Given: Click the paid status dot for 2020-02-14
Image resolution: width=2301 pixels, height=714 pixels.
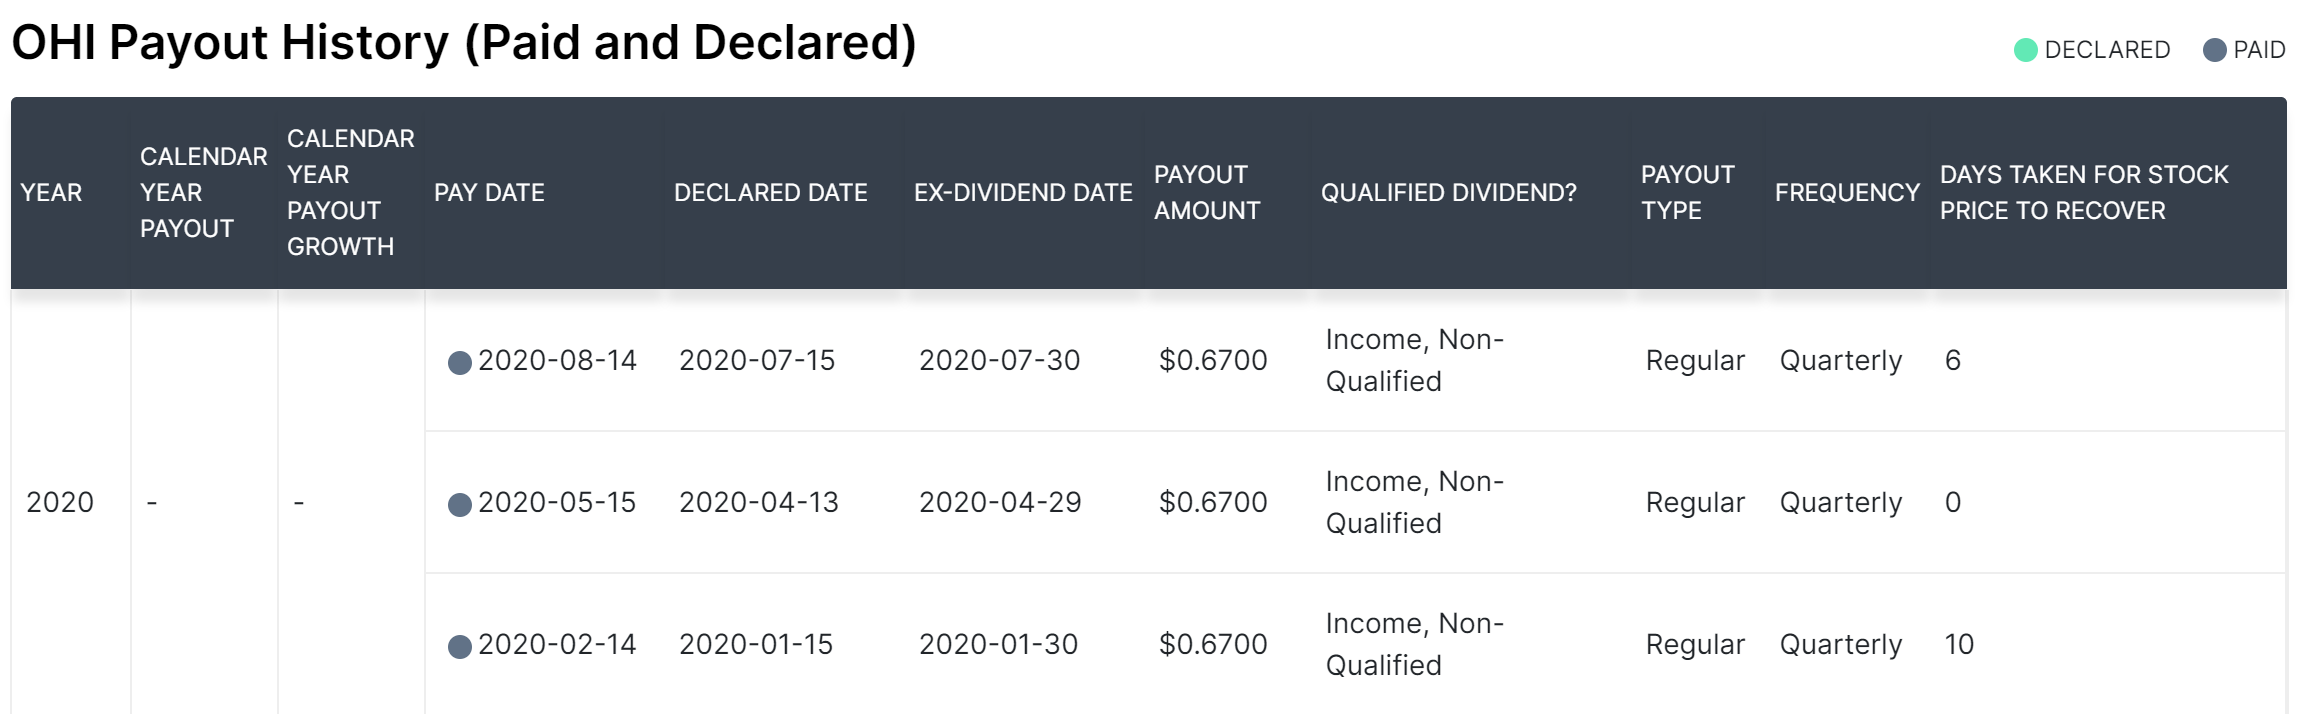Looking at the screenshot, I should 459,647.
